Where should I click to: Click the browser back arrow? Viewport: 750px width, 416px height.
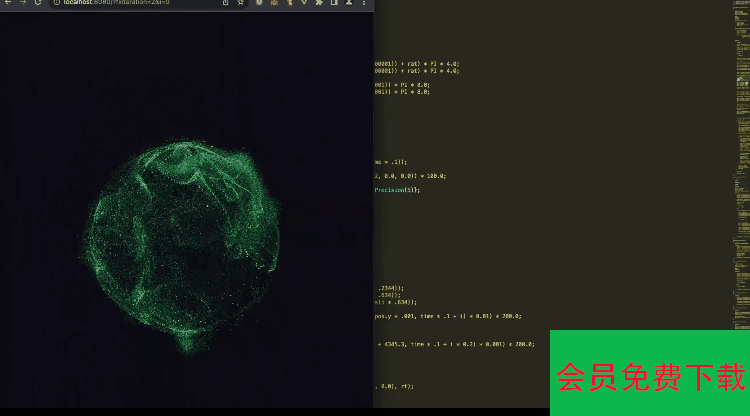point(8,3)
